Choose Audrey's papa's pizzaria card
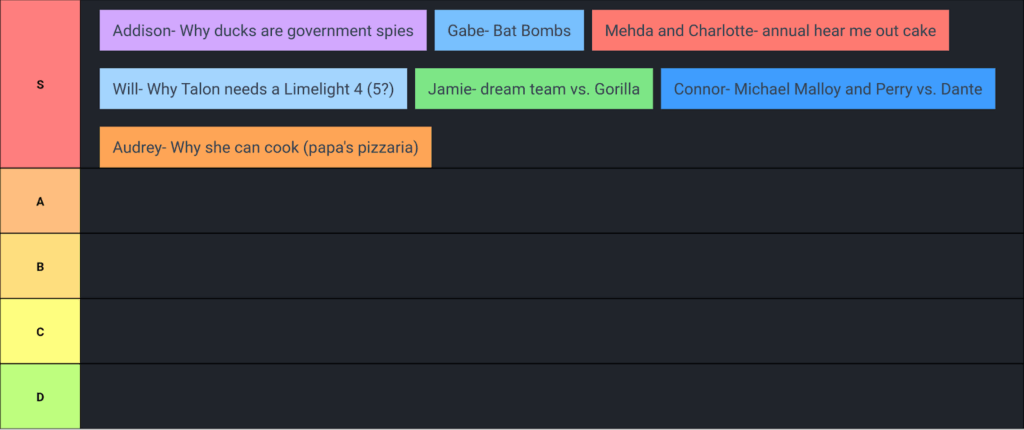1024x430 pixels. [265, 147]
